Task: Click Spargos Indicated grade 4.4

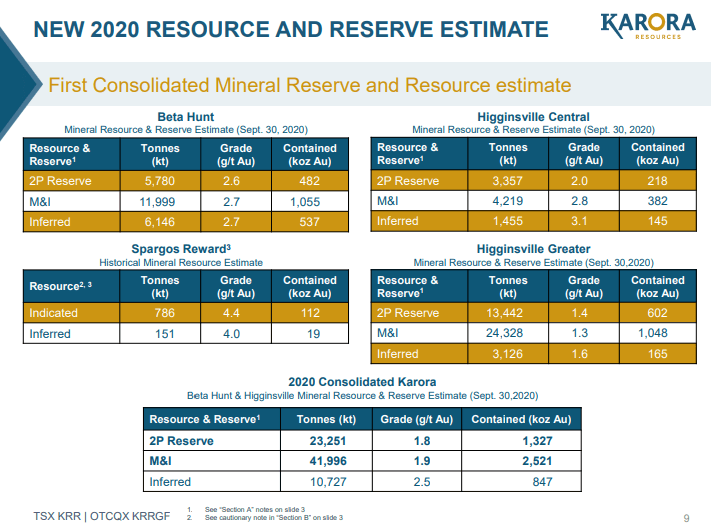Action: coord(231,313)
